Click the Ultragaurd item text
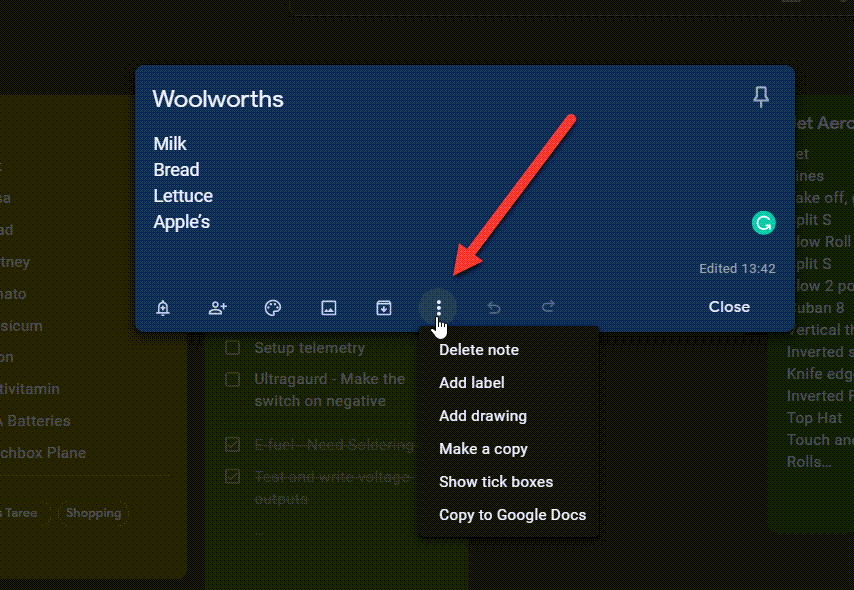Viewport: 854px width, 590px height. [330, 390]
